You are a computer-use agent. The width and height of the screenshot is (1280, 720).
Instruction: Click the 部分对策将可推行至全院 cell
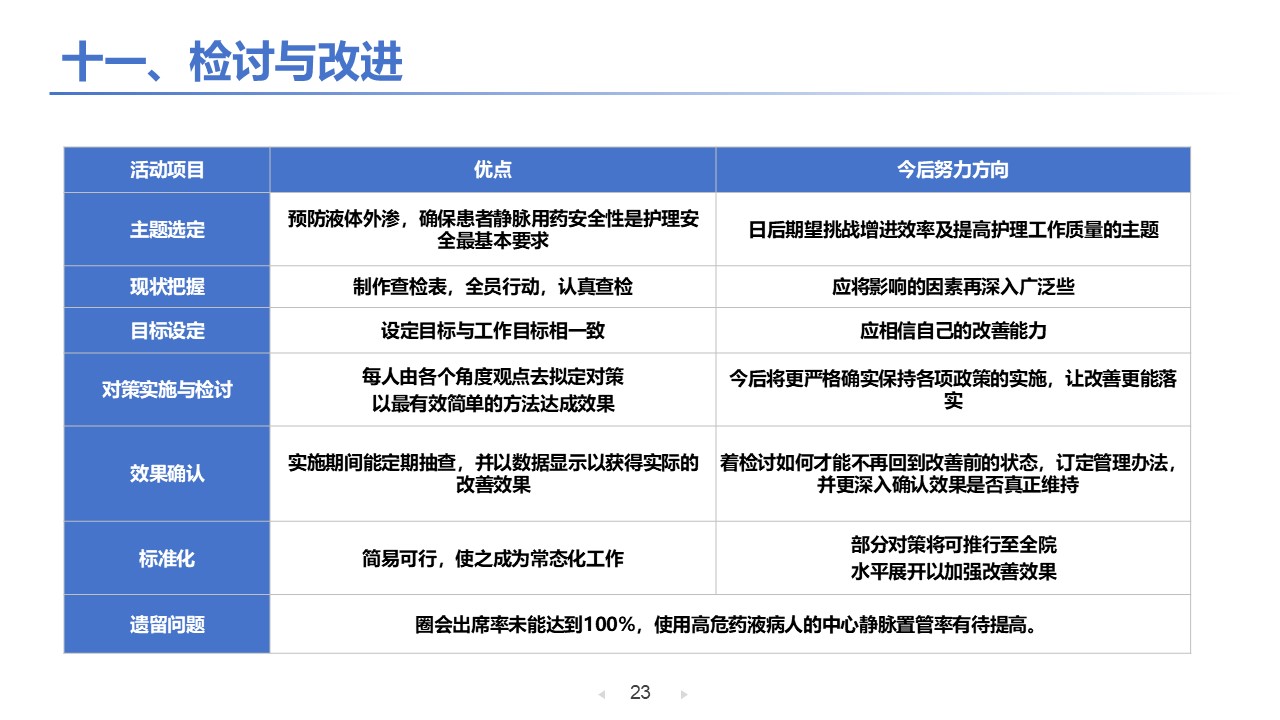point(952,546)
